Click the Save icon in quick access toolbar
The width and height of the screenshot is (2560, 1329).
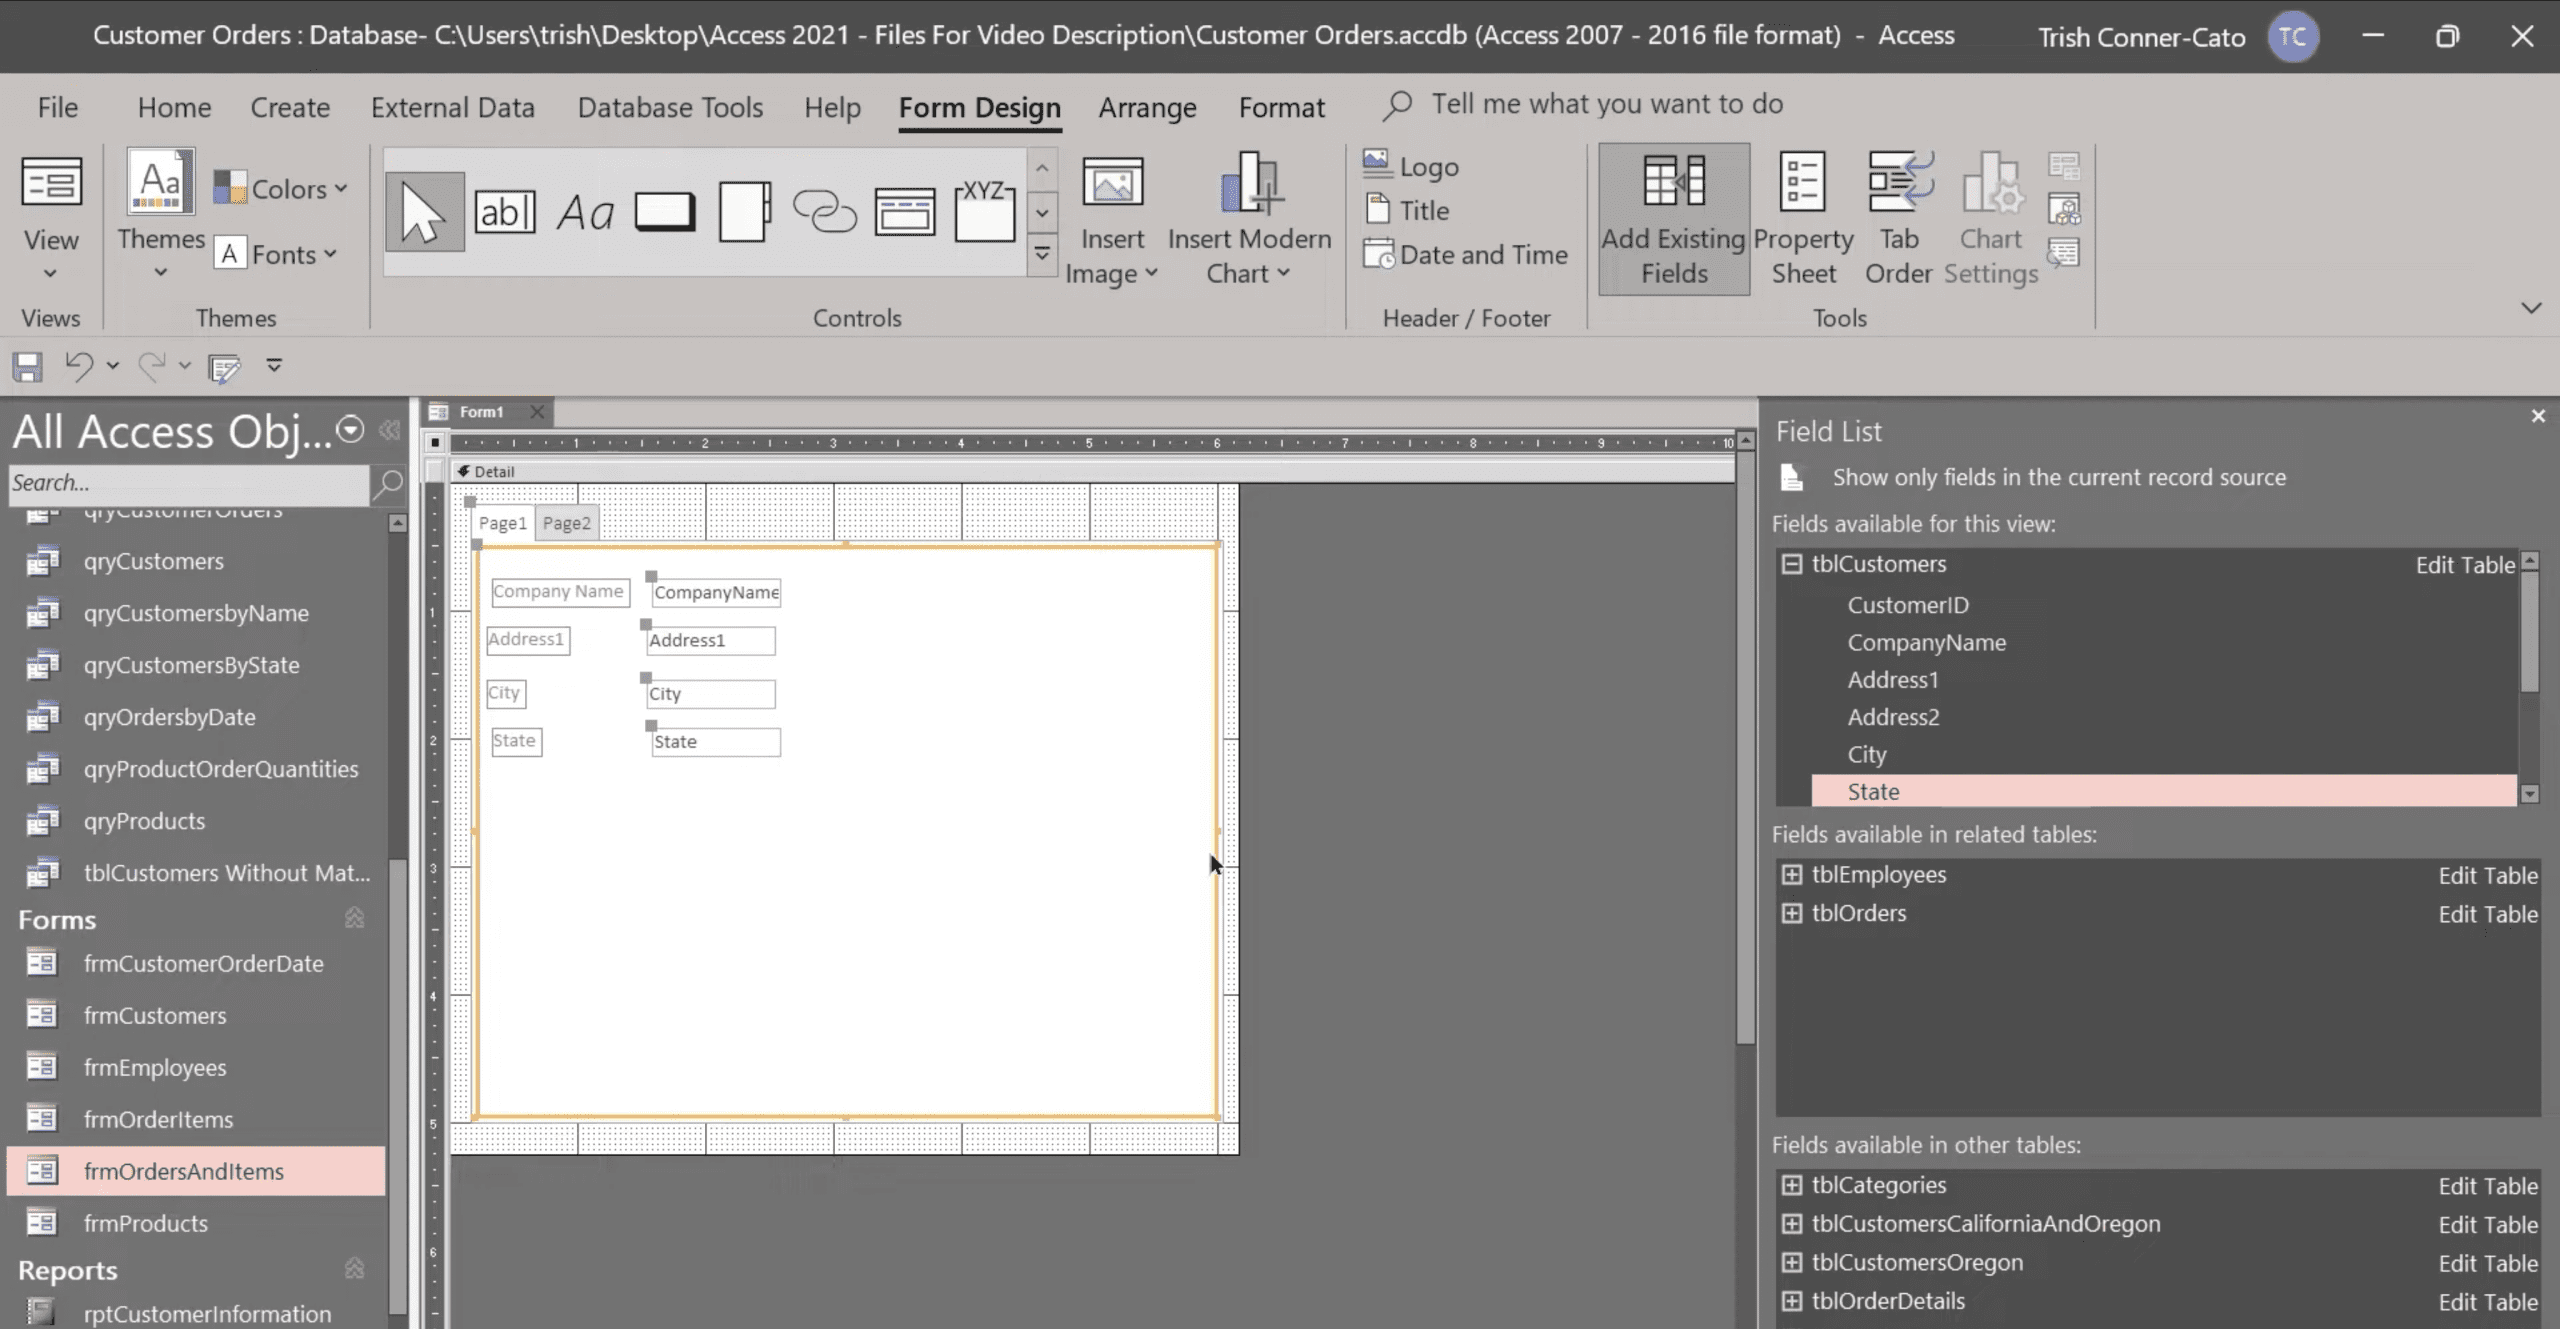click(x=27, y=367)
